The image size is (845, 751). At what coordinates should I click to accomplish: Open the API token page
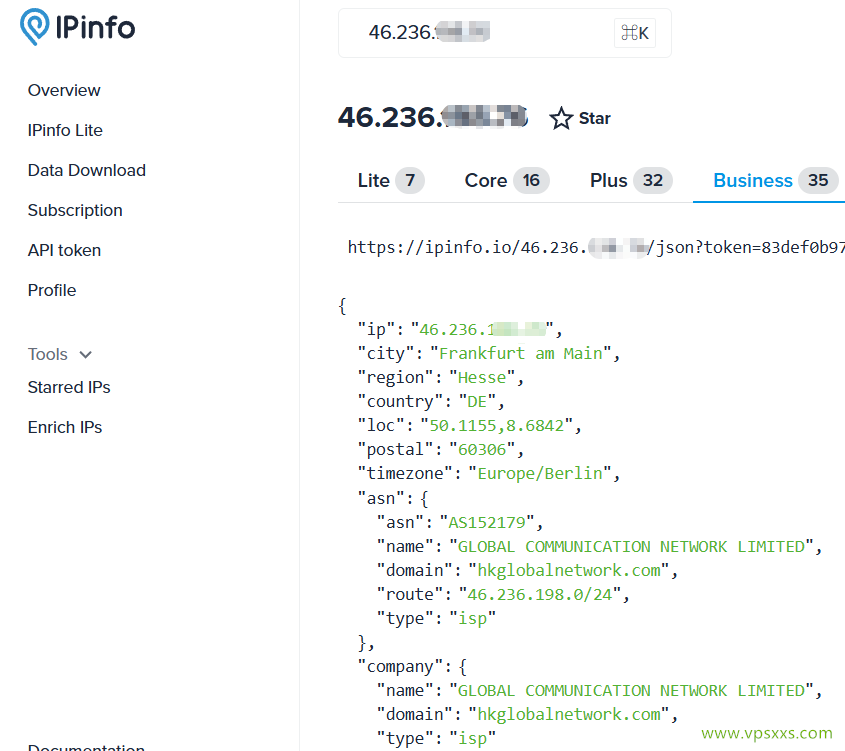pyautogui.click(x=64, y=250)
